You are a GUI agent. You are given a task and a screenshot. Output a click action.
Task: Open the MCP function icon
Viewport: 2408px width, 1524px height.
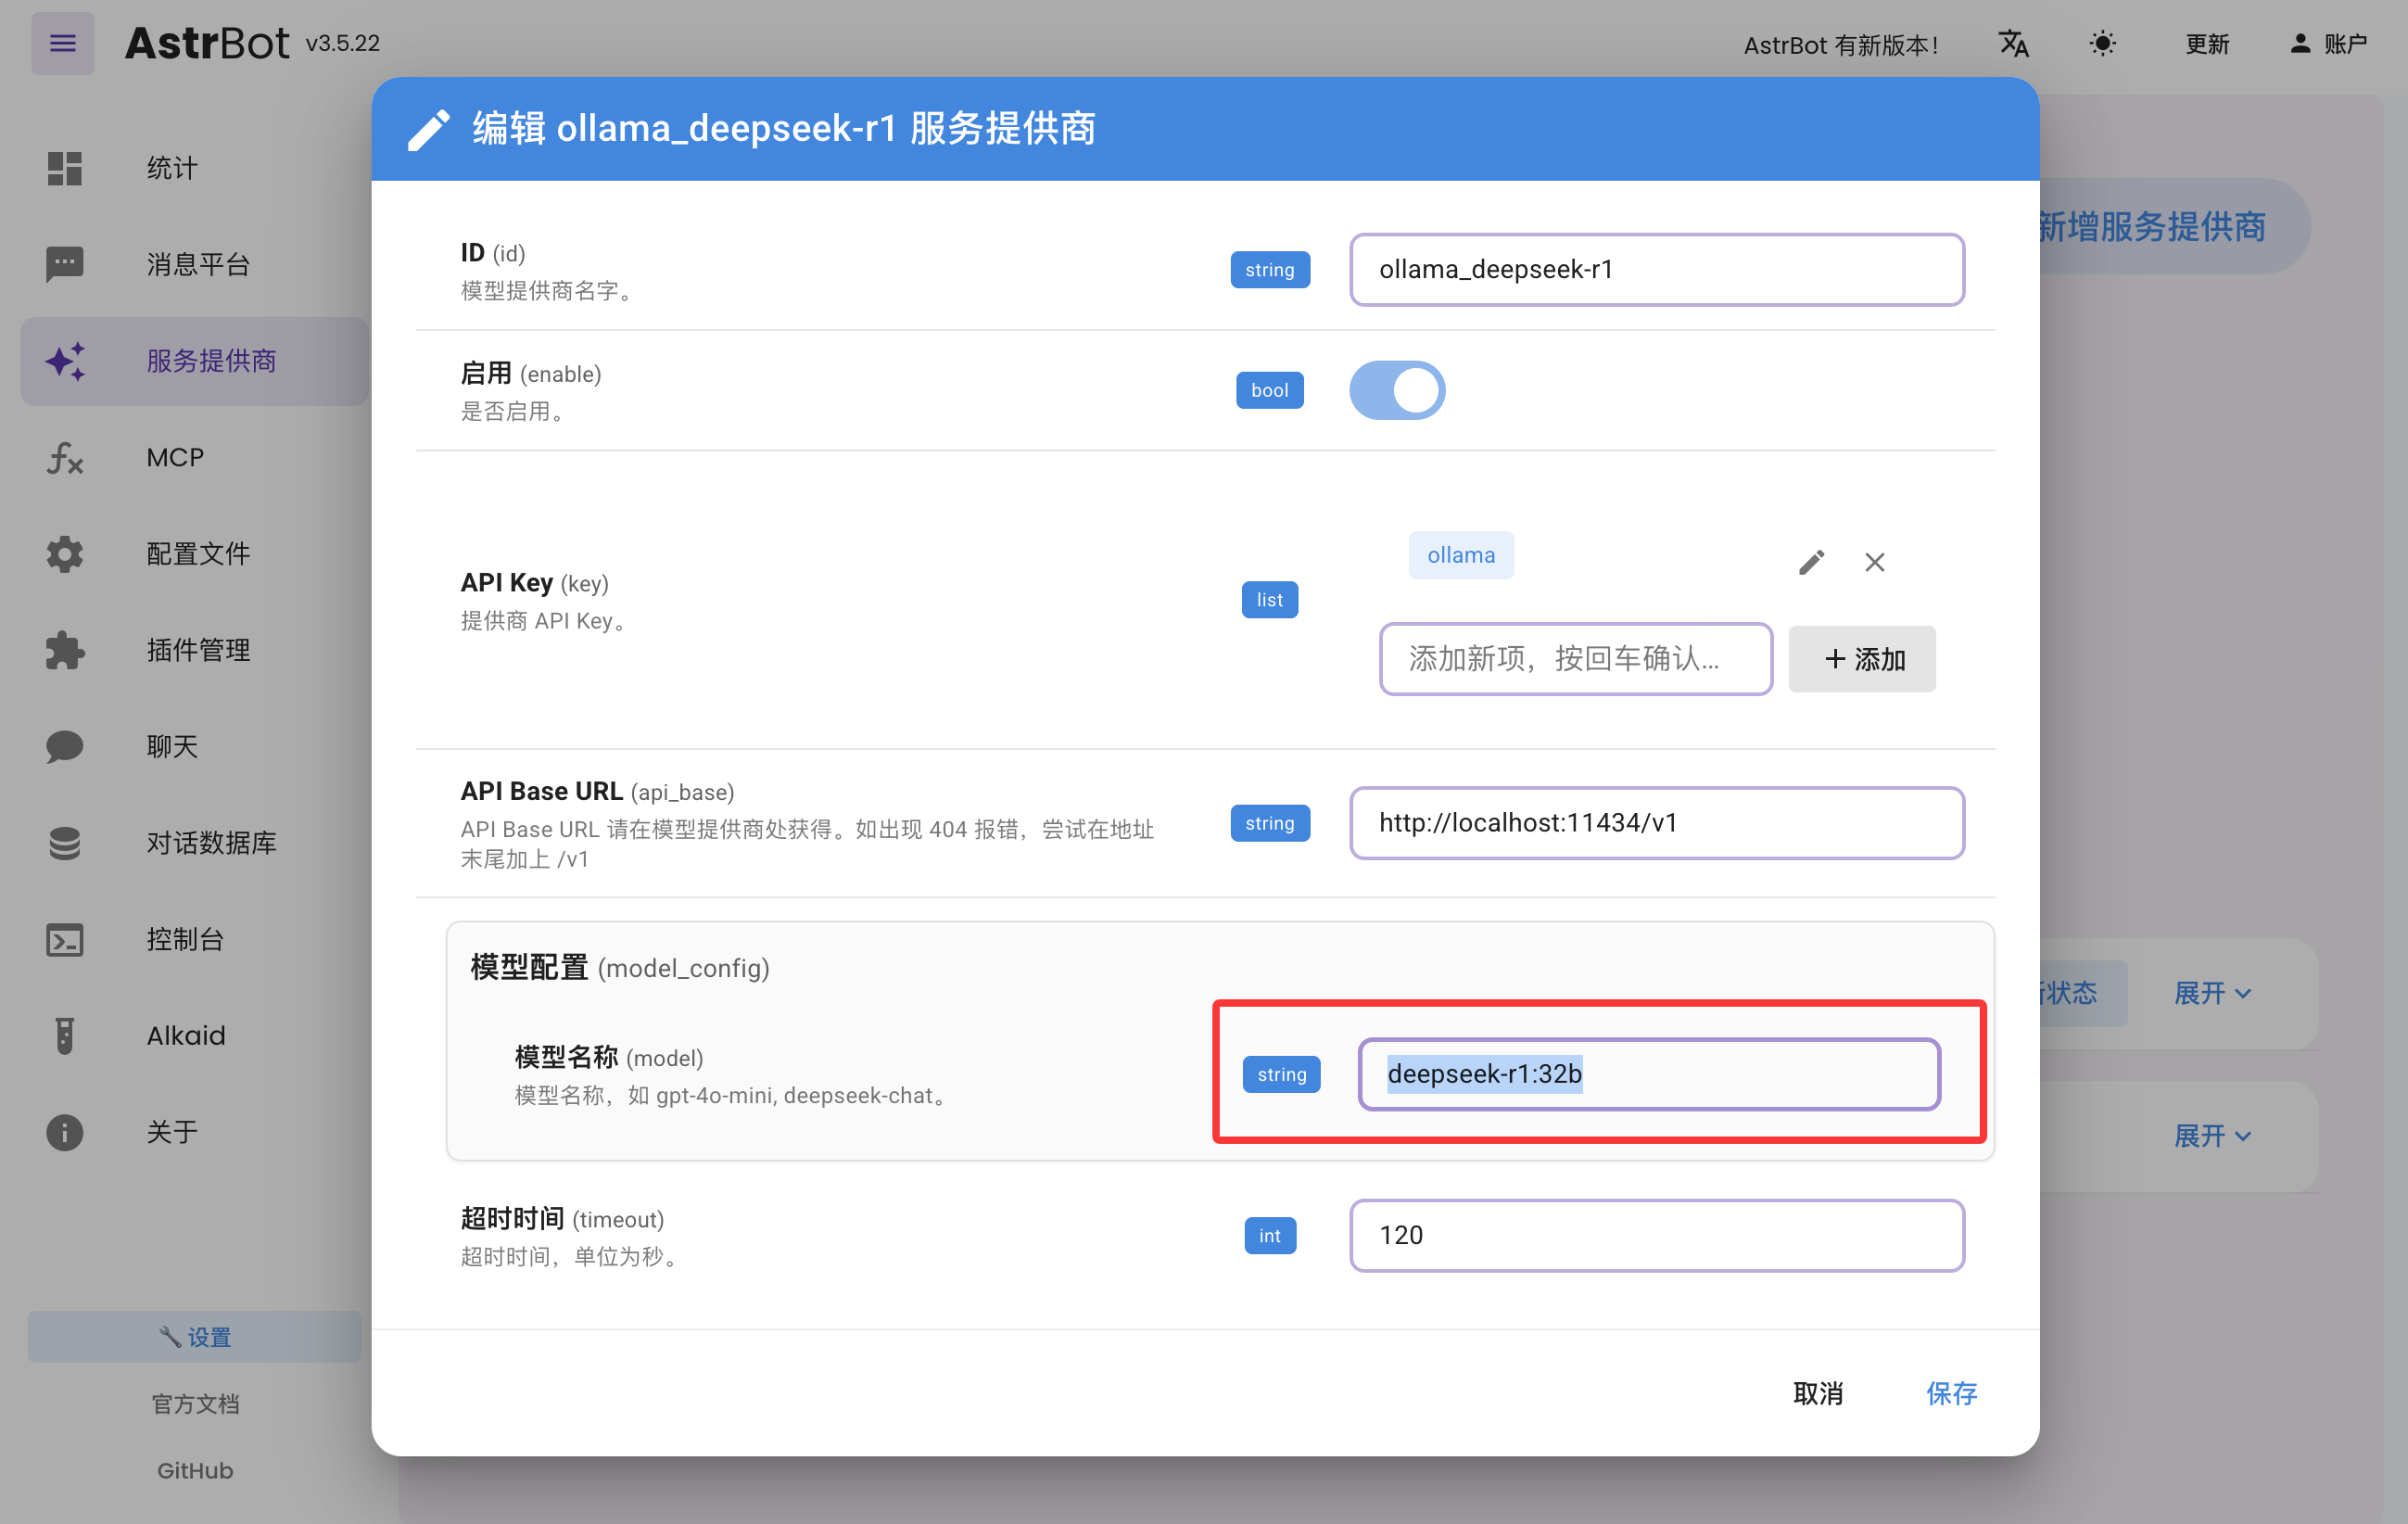65,458
